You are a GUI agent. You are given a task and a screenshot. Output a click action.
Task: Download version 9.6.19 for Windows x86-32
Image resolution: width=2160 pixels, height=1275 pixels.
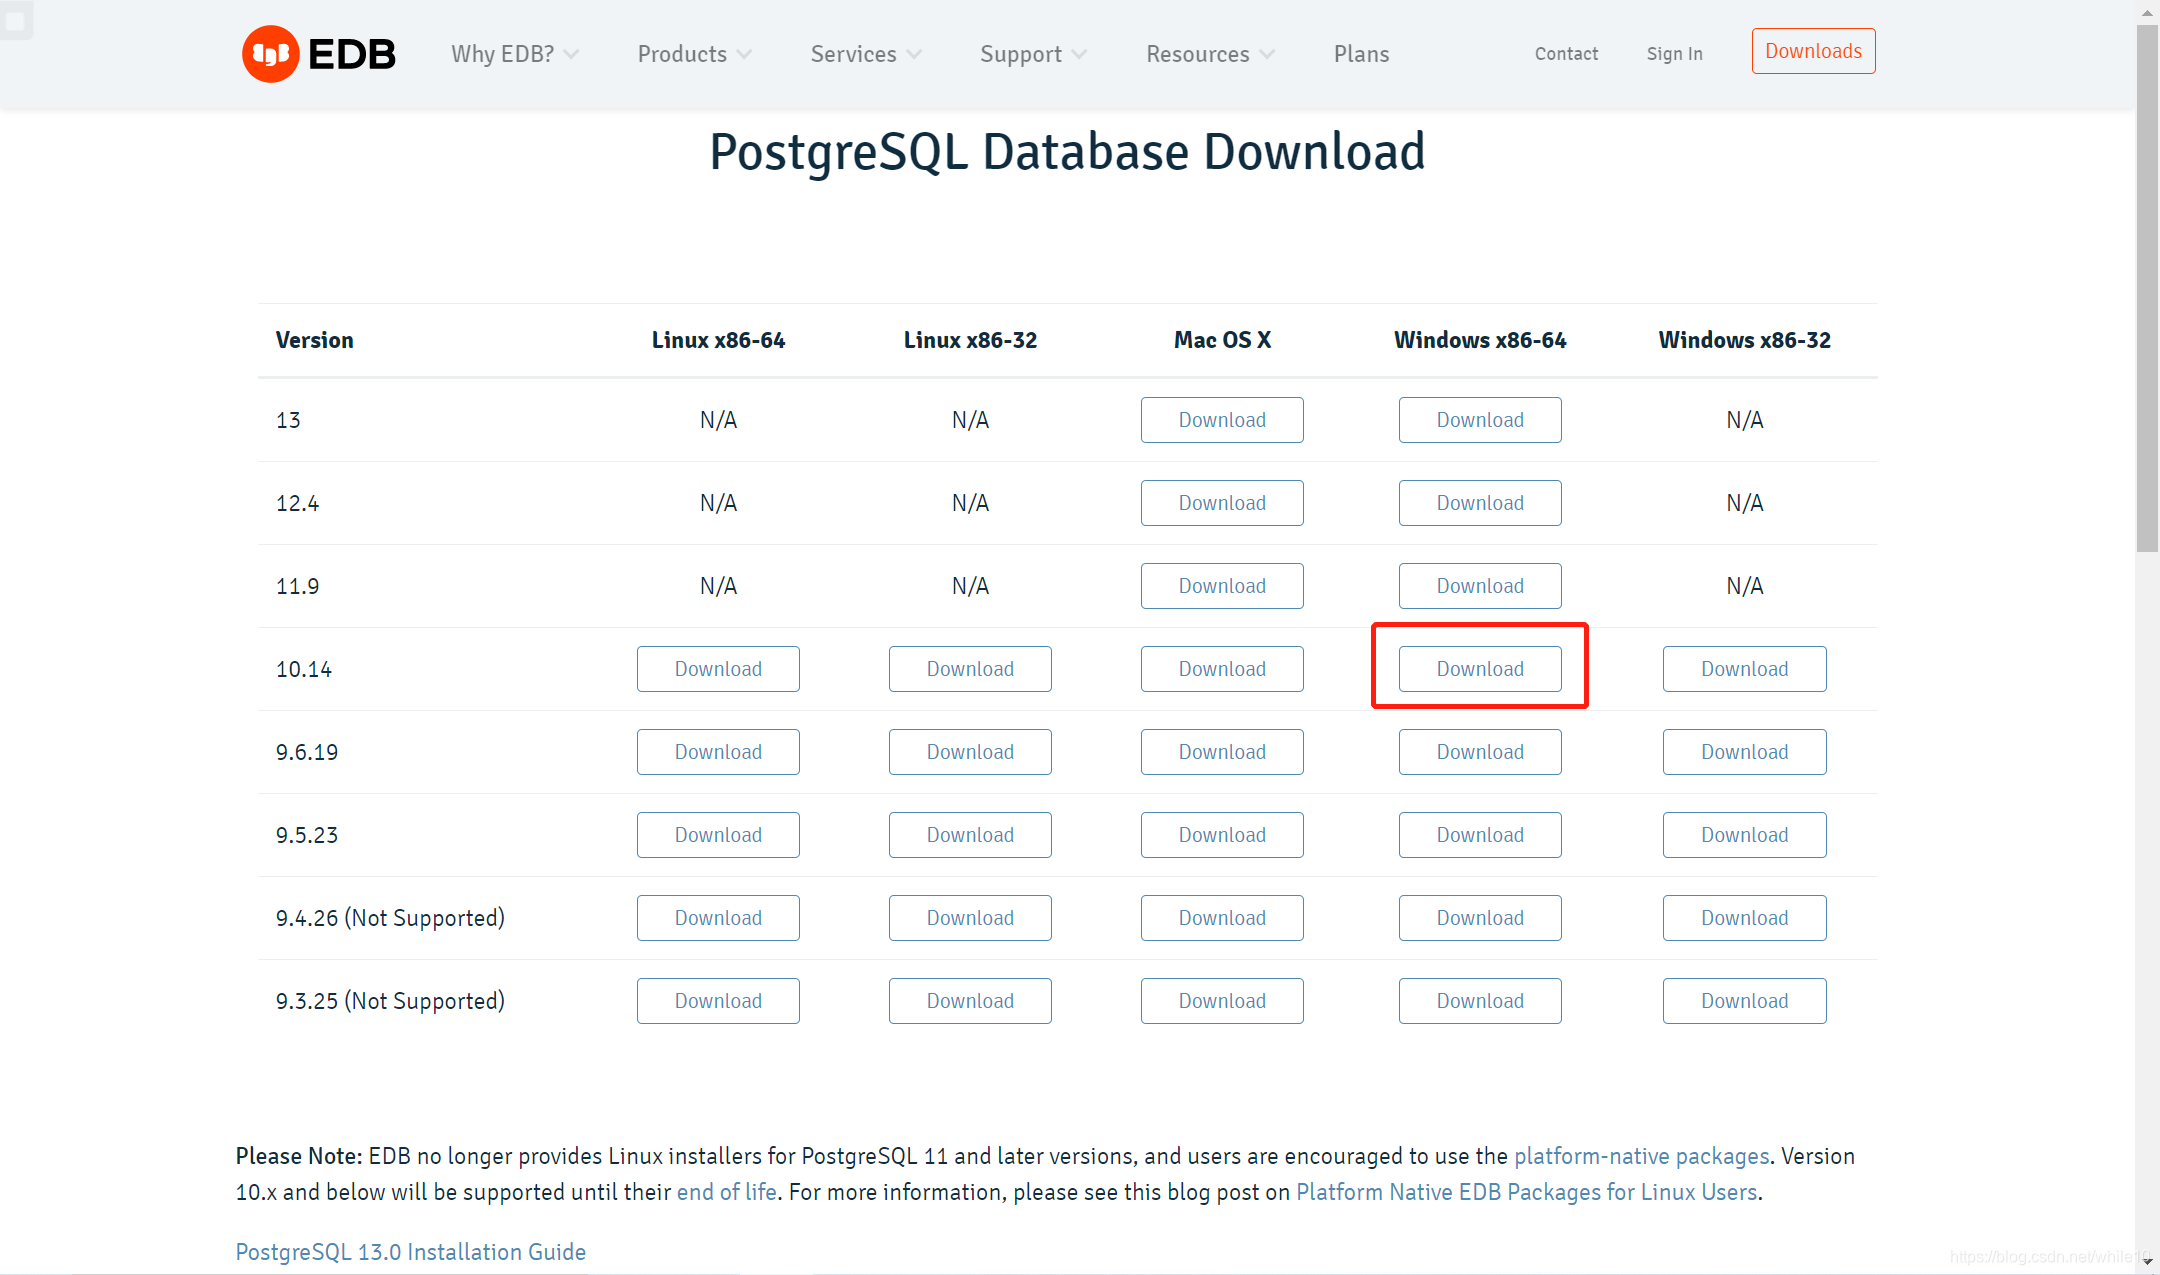click(1745, 752)
